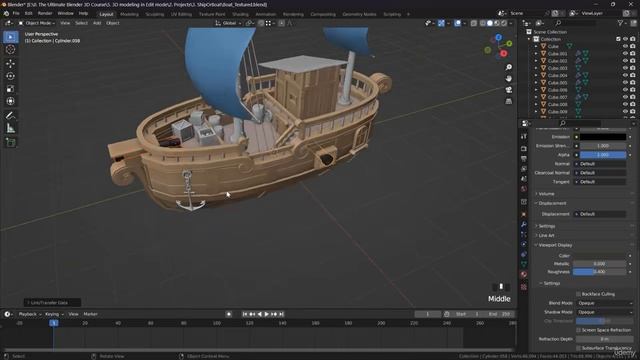Collapse the Displacement panel

tap(551, 203)
